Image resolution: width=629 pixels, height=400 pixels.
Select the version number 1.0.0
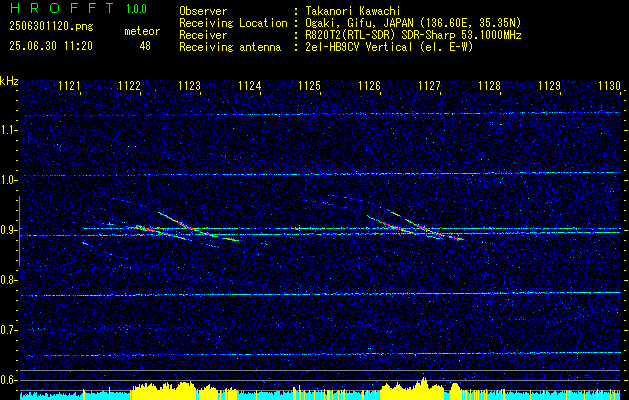(136, 9)
